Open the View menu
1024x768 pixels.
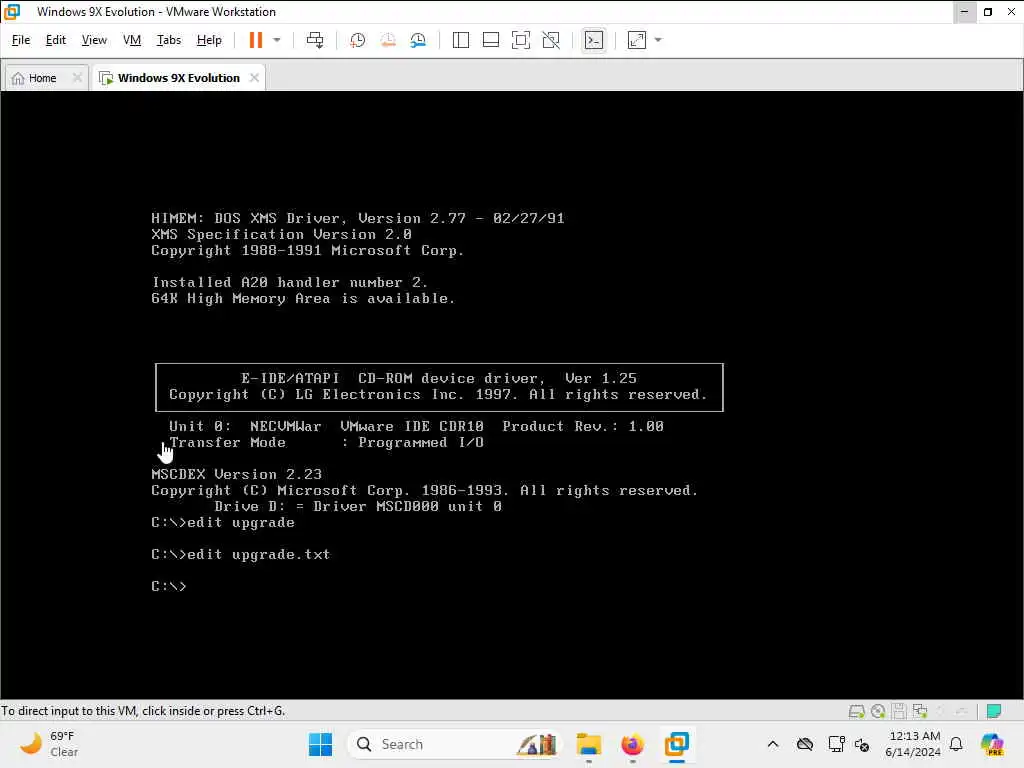pos(94,40)
